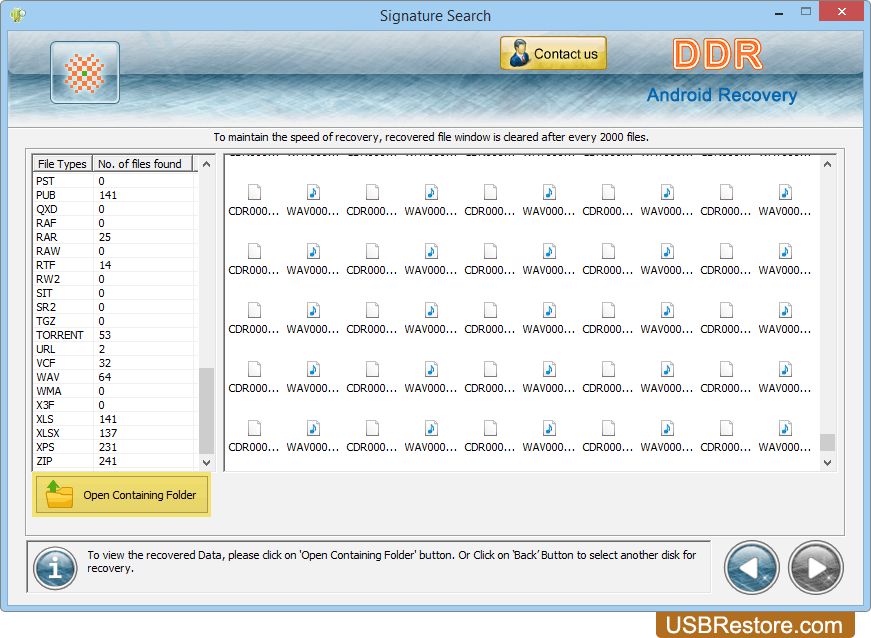Select the WMA file type row
Screen dimensions: 871x638
(x=114, y=391)
